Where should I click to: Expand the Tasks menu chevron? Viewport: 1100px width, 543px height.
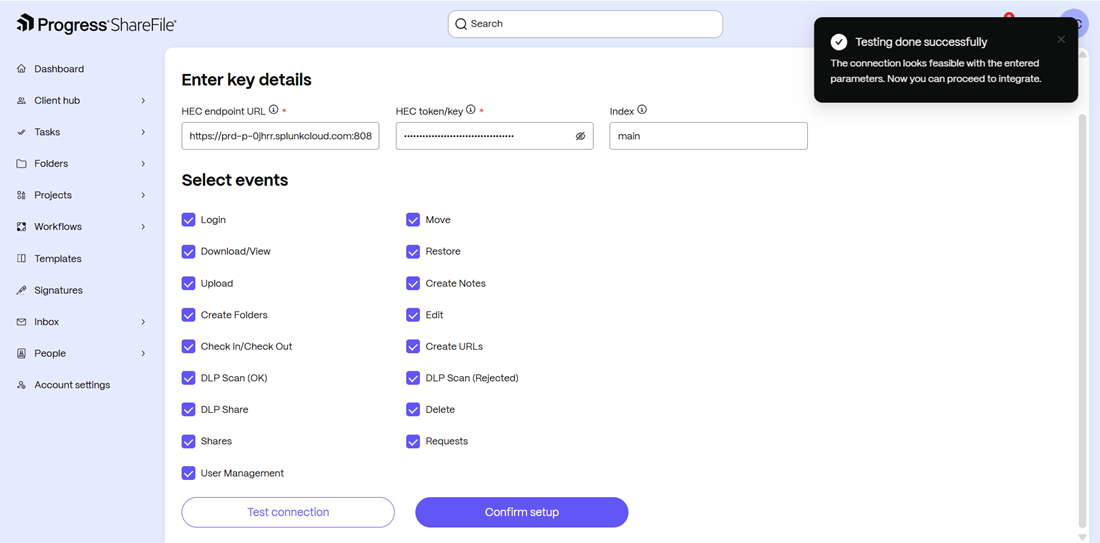tap(143, 132)
